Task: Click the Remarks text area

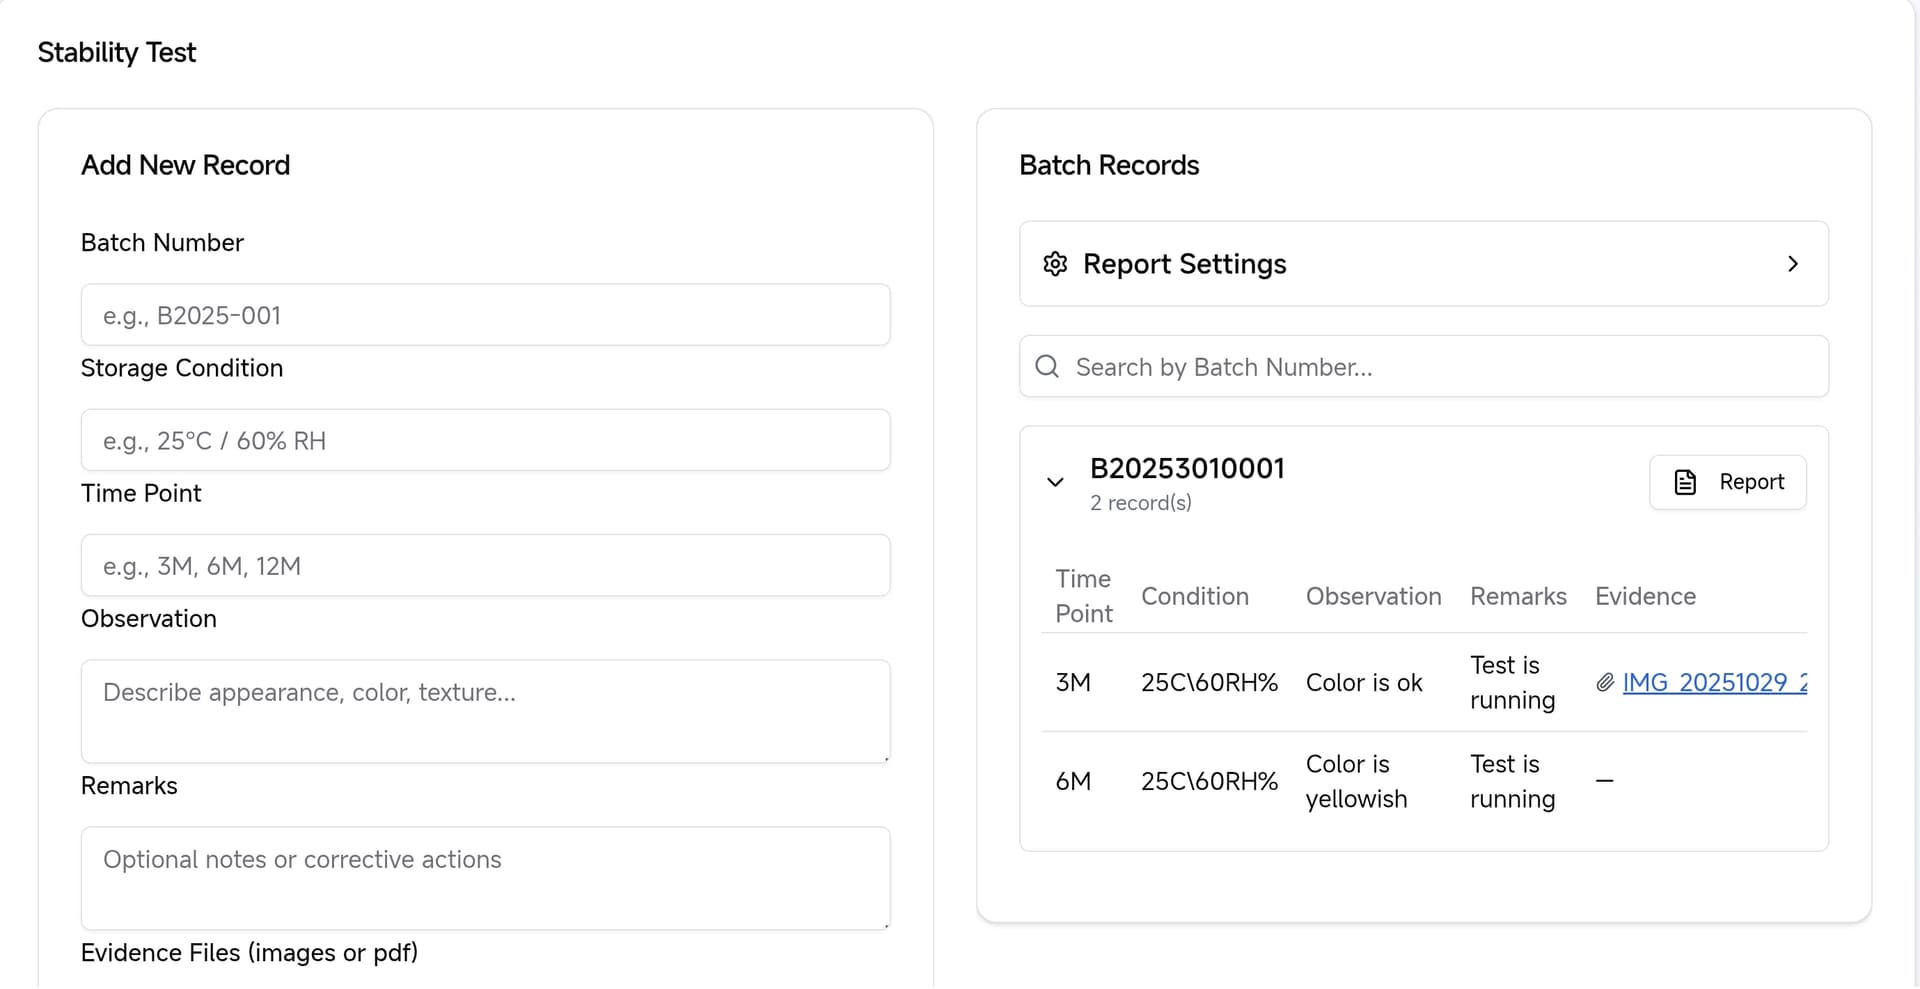Action: [485, 878]
